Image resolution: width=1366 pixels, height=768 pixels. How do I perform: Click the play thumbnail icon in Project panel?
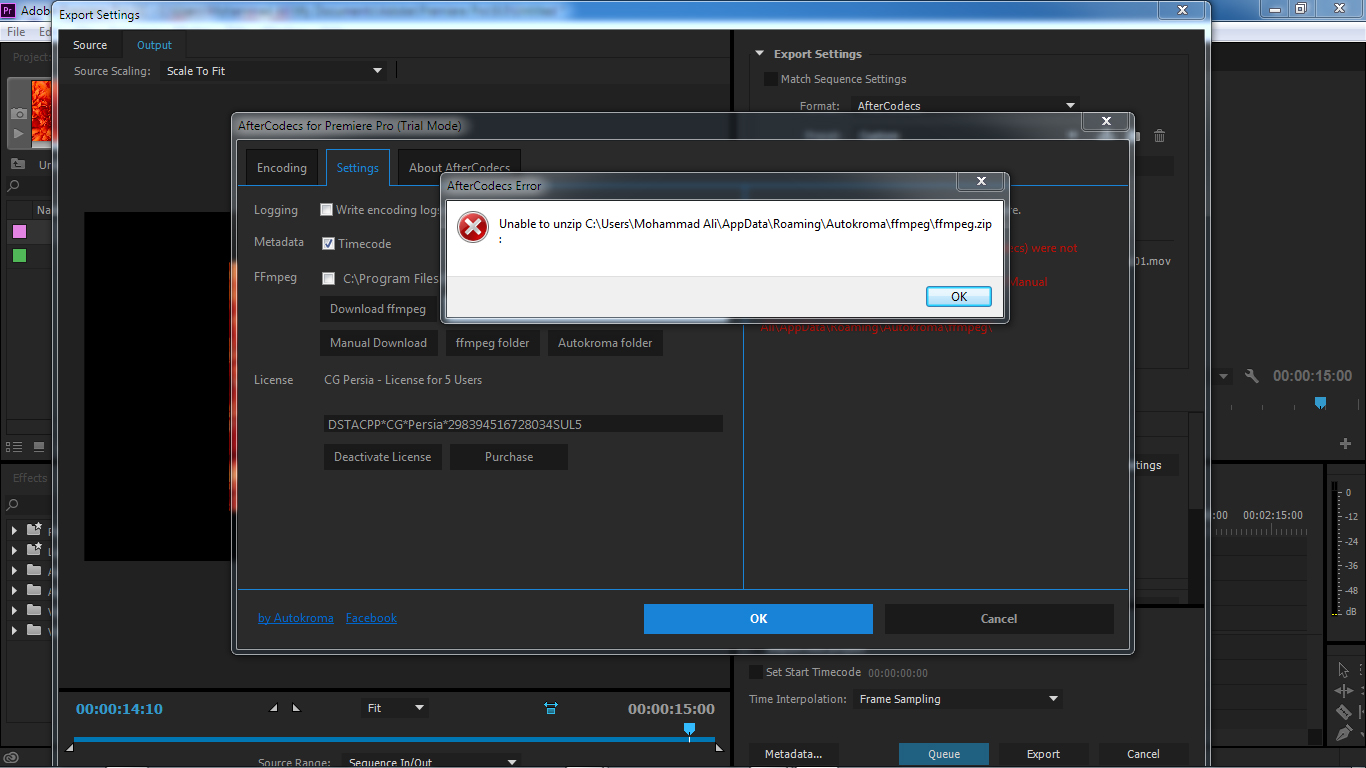coord(18,133)
